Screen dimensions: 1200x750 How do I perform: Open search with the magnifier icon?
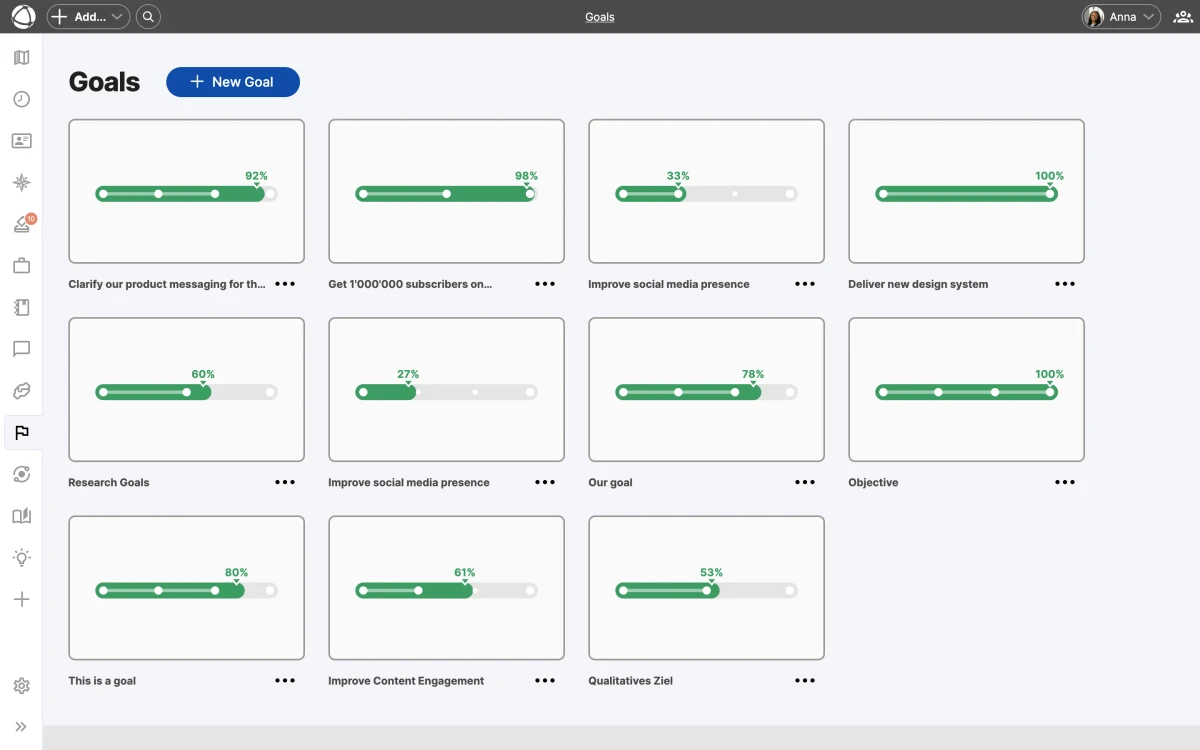[x=148, y=16]
